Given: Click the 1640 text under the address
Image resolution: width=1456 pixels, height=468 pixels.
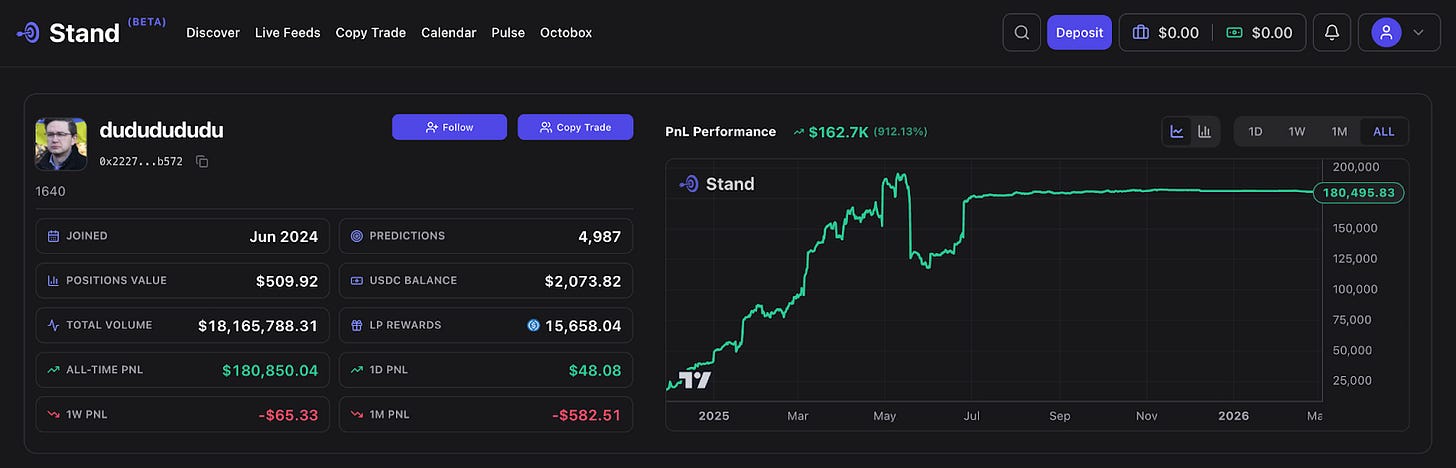Looking at the screenshot, I should tap(50, 190).
